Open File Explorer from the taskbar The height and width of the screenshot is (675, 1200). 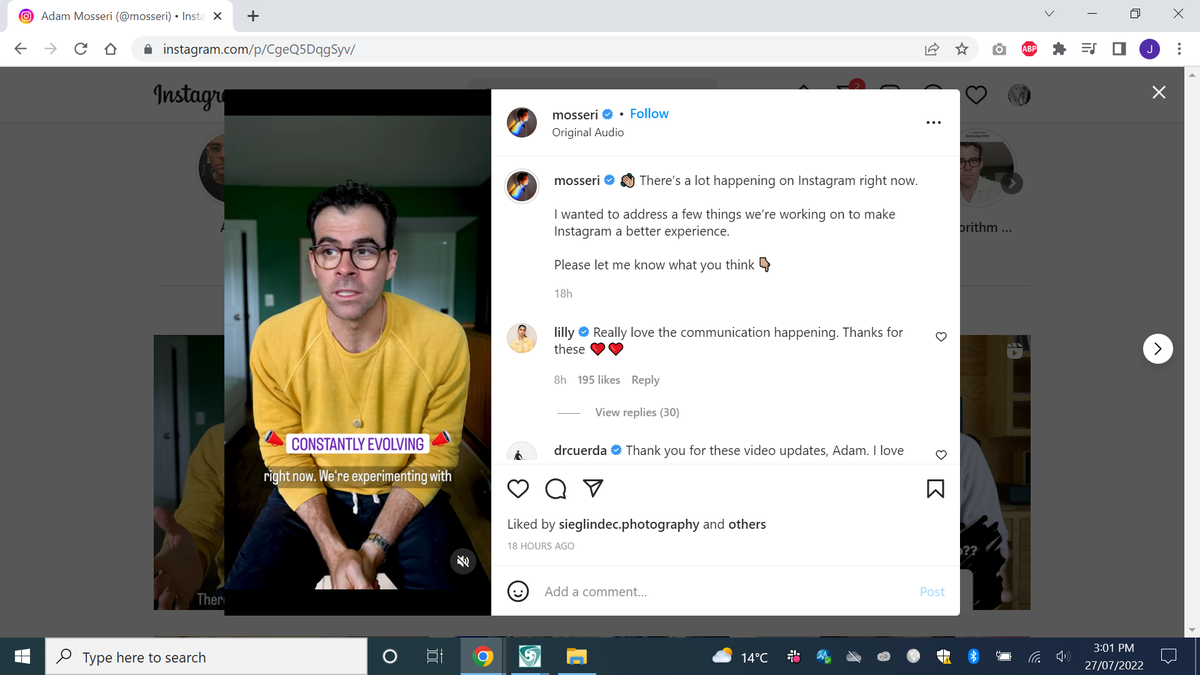point(575,657)
